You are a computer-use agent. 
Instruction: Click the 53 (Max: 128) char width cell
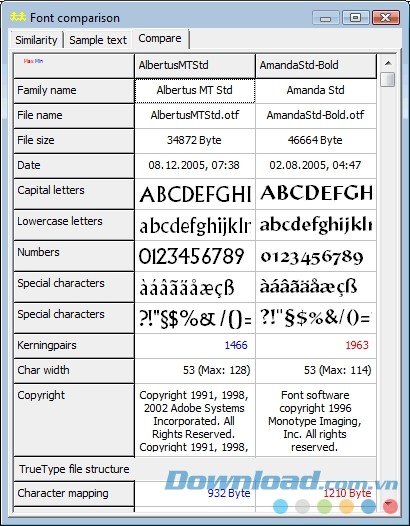[195, 371]
